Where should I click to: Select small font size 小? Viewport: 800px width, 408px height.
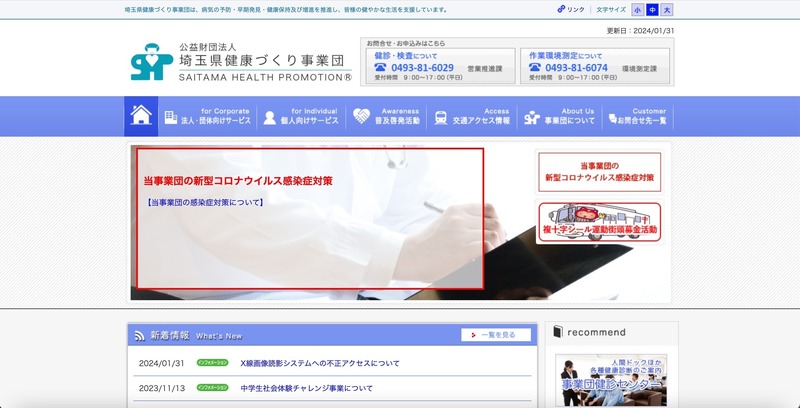coord(637,10)
